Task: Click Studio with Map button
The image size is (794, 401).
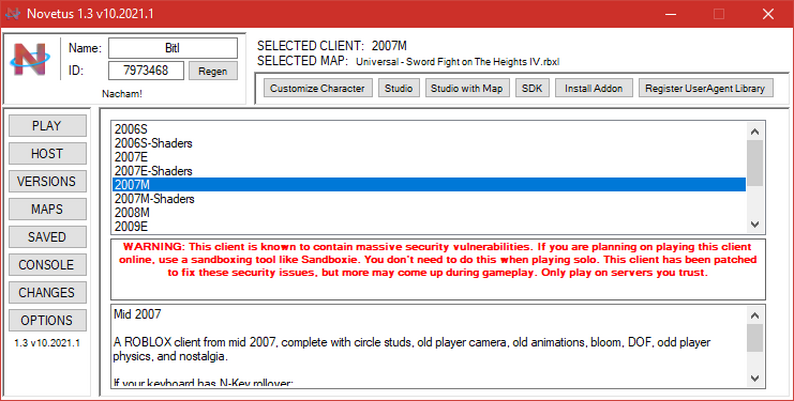Action: [x=467, y=88]
